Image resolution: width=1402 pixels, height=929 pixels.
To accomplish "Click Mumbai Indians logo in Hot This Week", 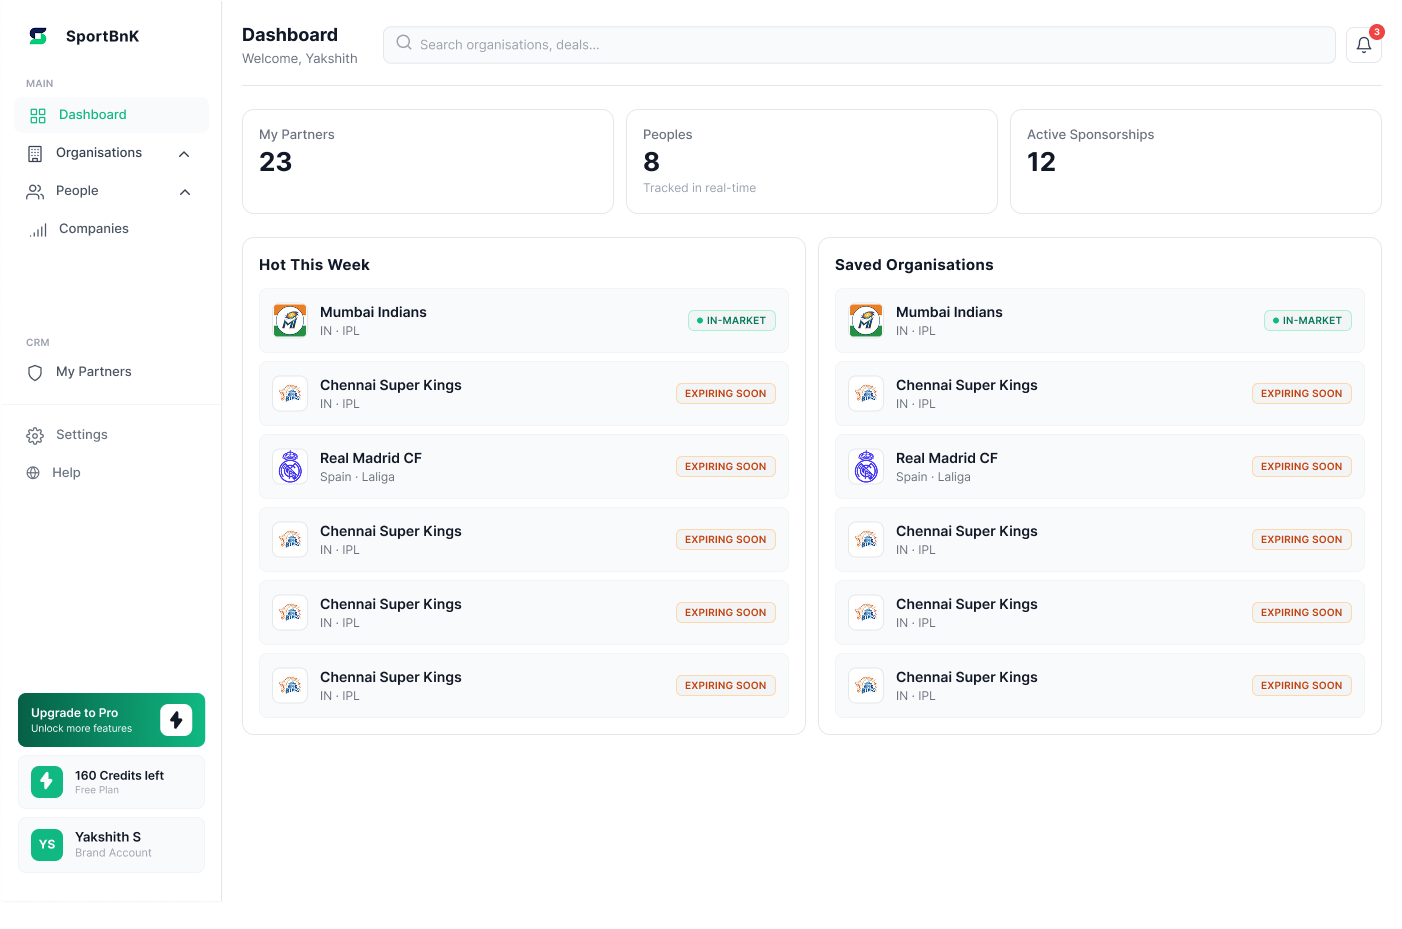I will coord(290,321).
